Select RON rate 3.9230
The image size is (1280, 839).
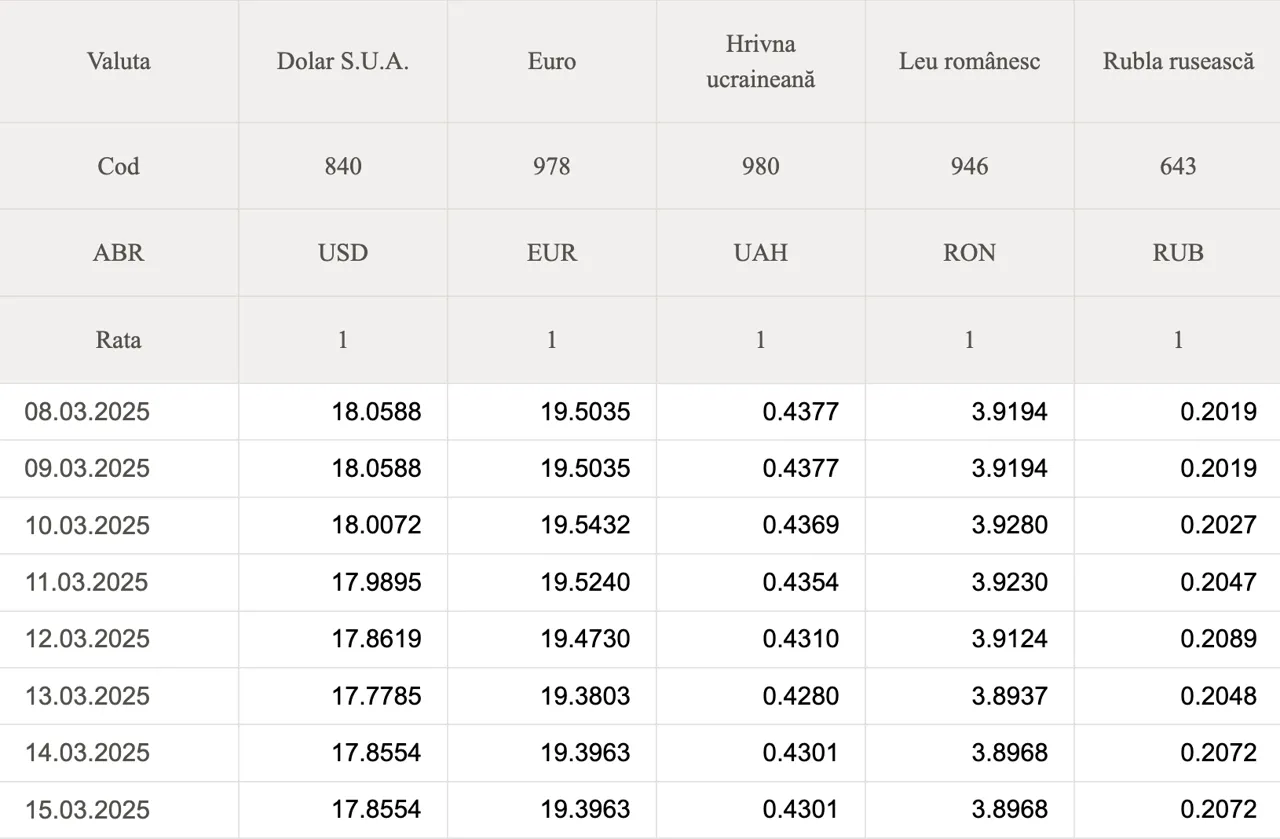[1010, 583]
